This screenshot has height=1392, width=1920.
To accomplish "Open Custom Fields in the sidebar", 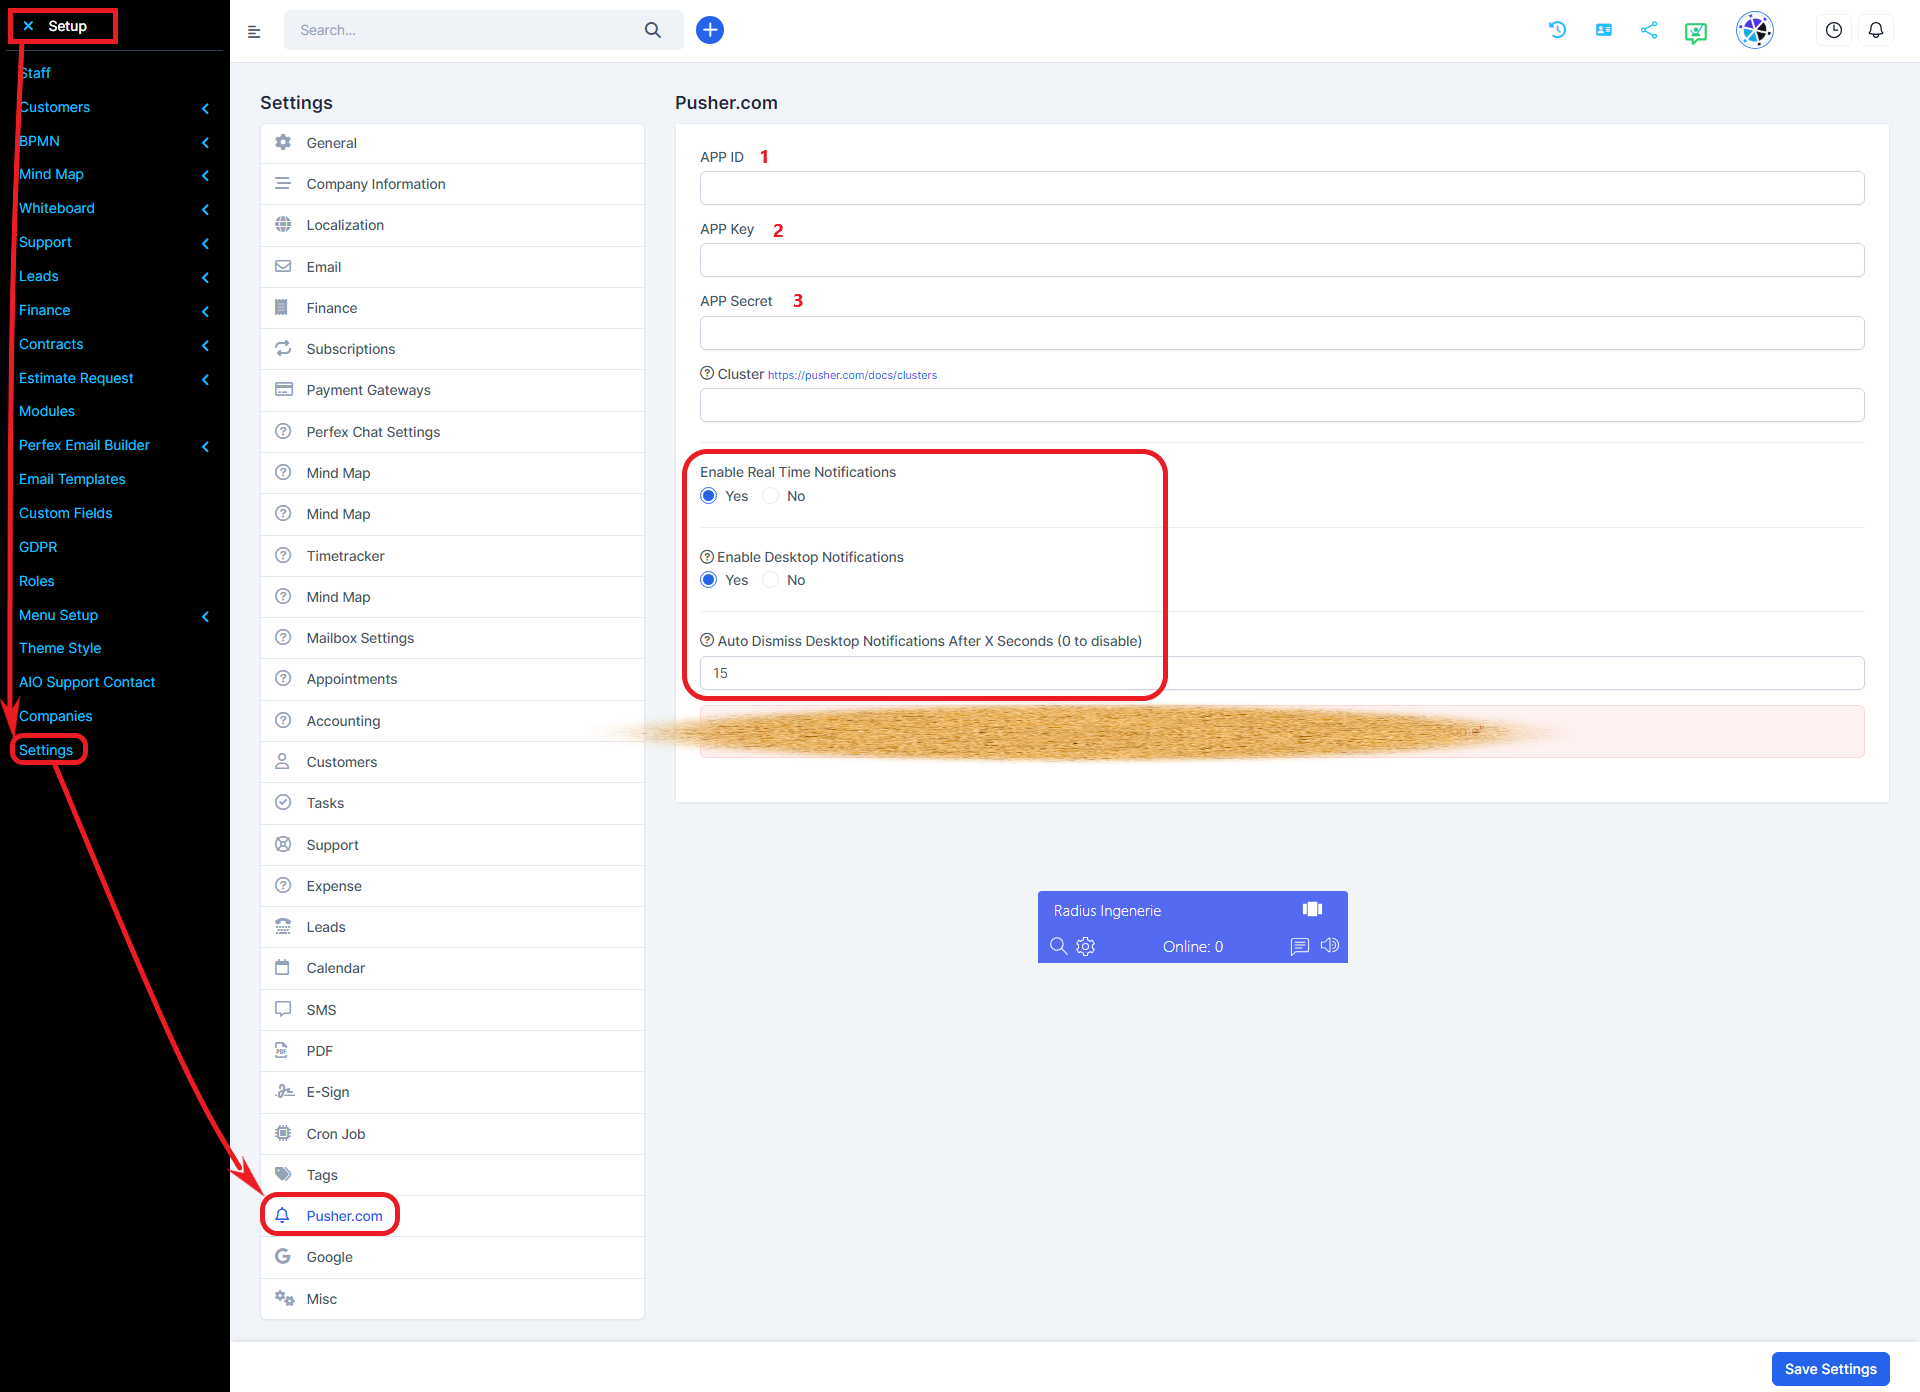I will click(65, 513).
